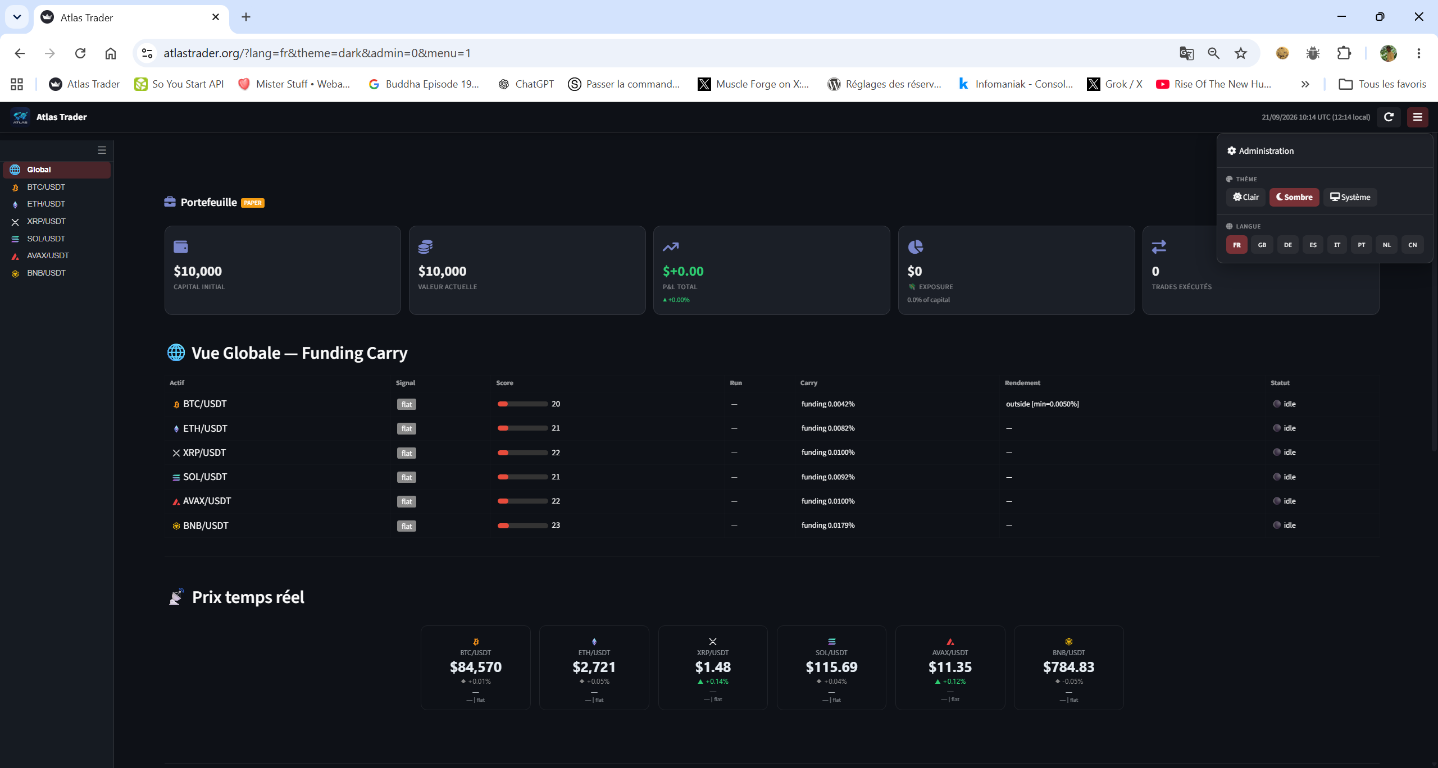Screen dimensions: 1438x768
Task: Click the browser address bar URL
Action: click(317, 53)
